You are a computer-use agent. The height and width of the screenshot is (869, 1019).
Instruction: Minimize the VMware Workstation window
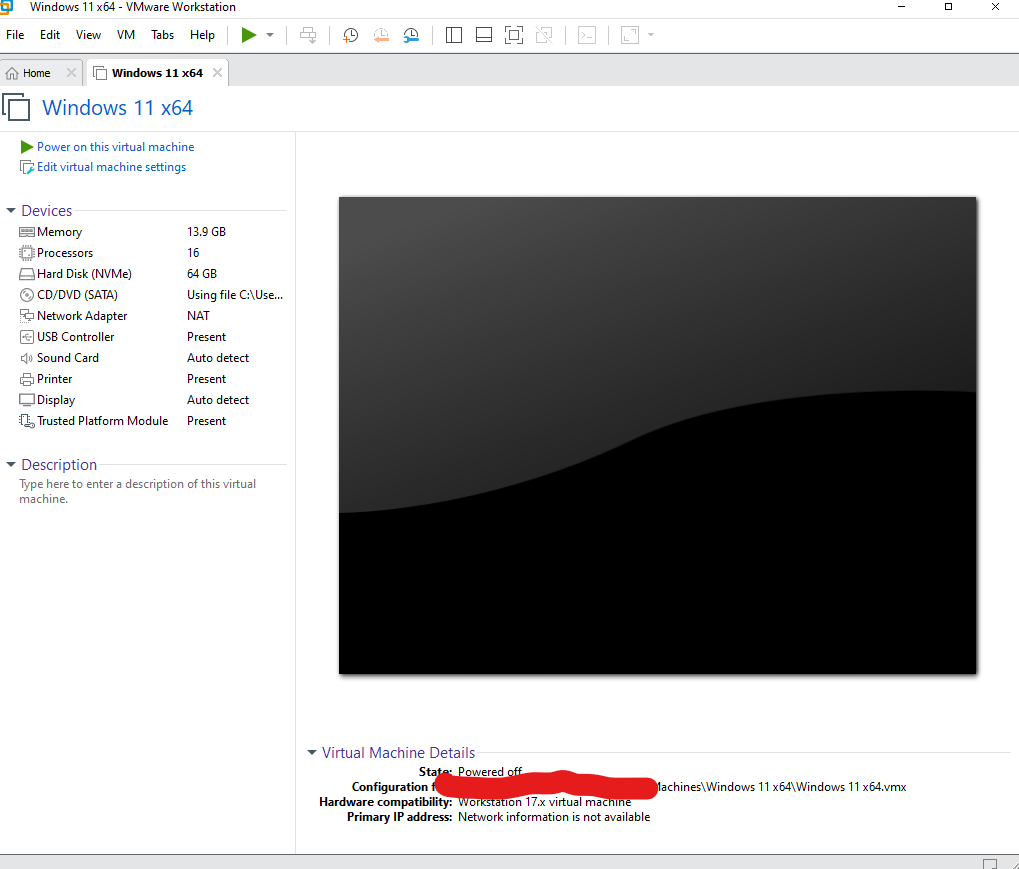point(901,6)
